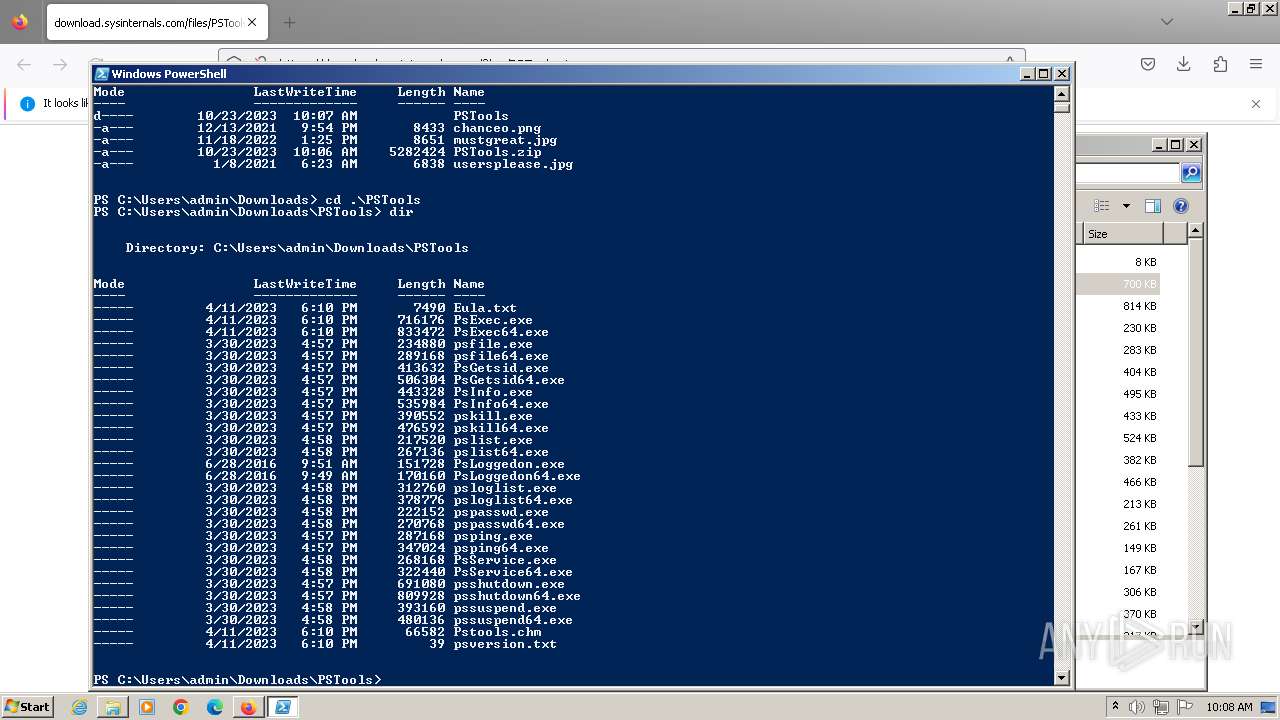The height and width of the screenshot is (720, 1280).
Task: Click the Eula.txt entry in PowerShell
Action: coord(485,308)
